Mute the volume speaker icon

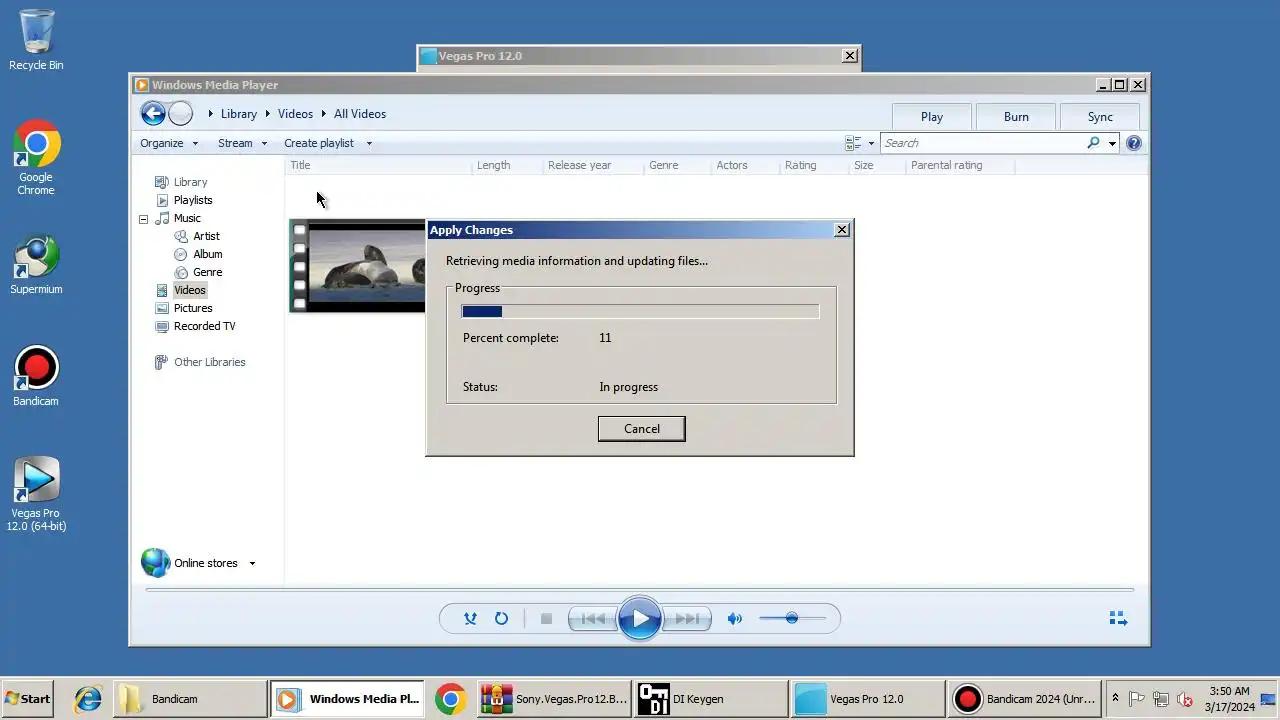pos(735,619)
